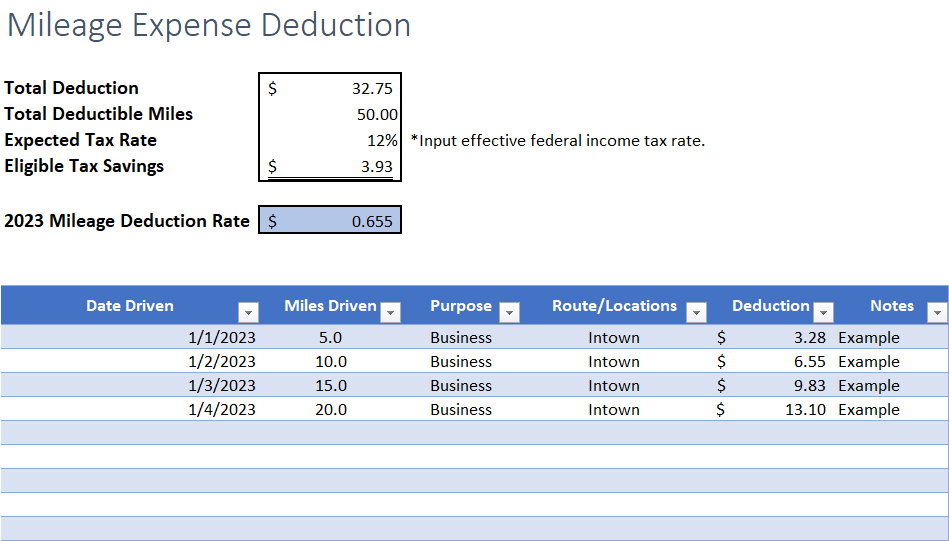Click the Total Deductible Miles label

99,114
